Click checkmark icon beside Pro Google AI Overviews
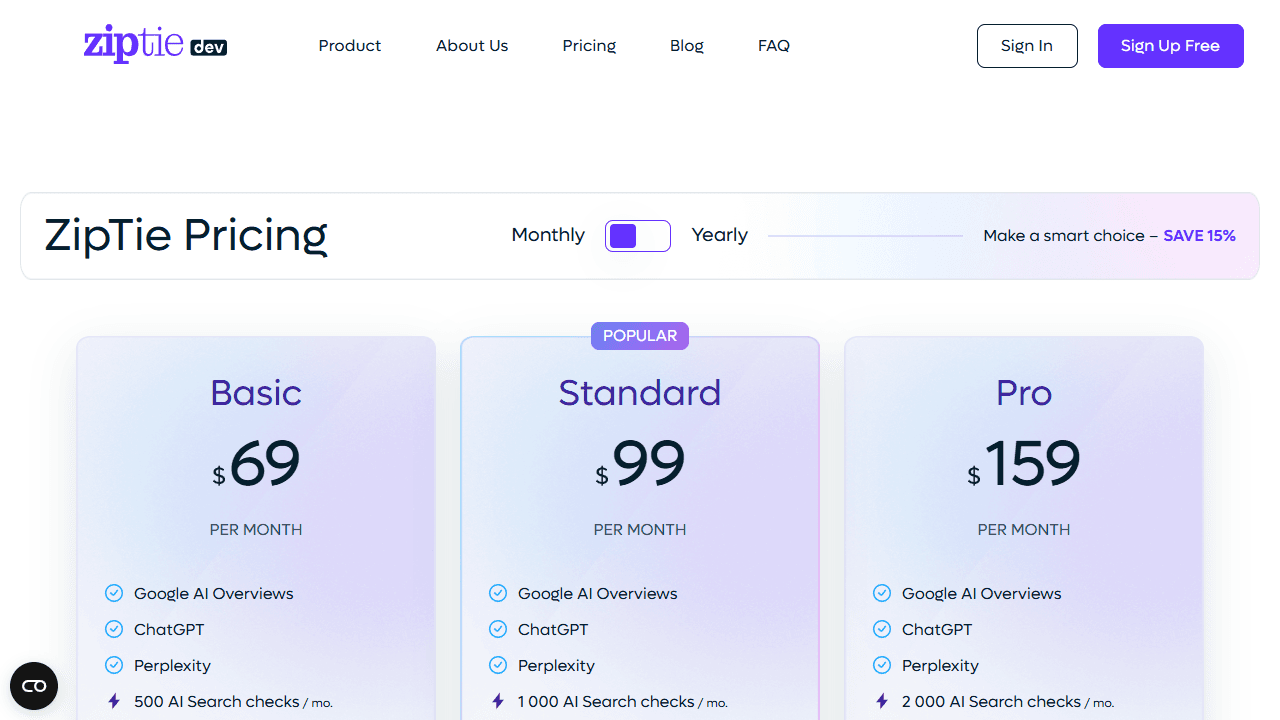 882,593
